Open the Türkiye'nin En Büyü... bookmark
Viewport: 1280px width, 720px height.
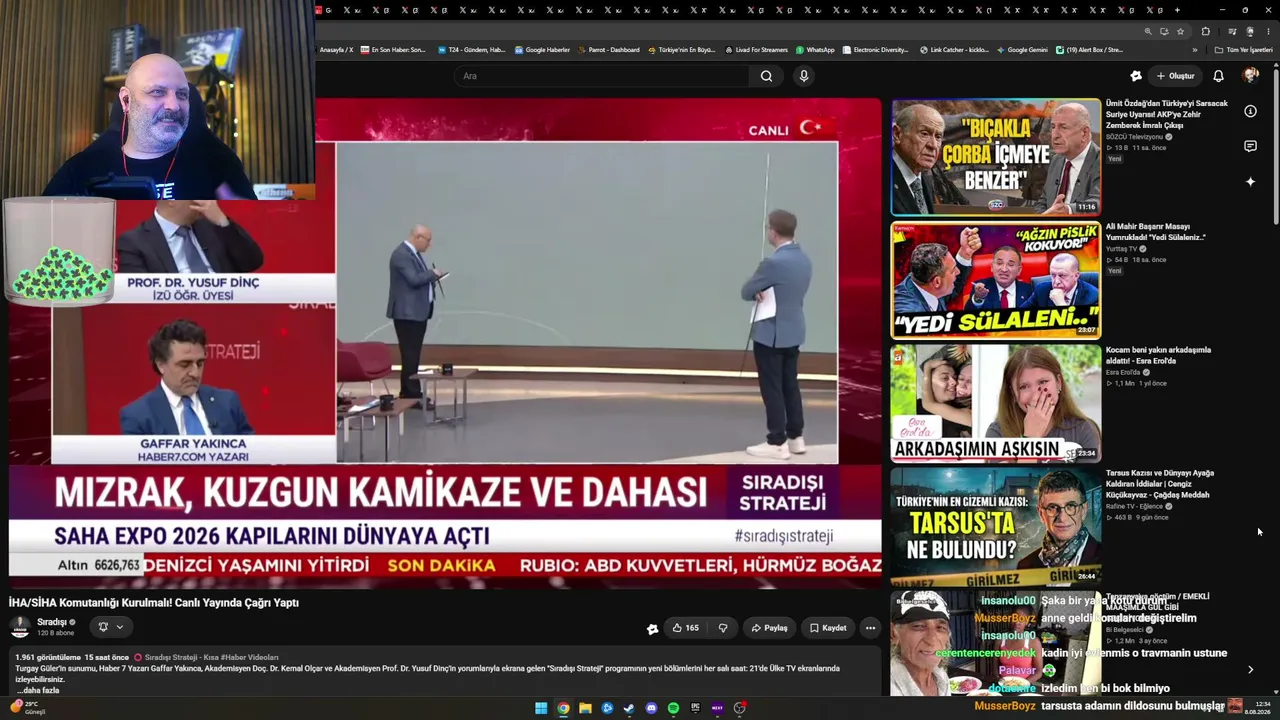(x=682, y=50)
